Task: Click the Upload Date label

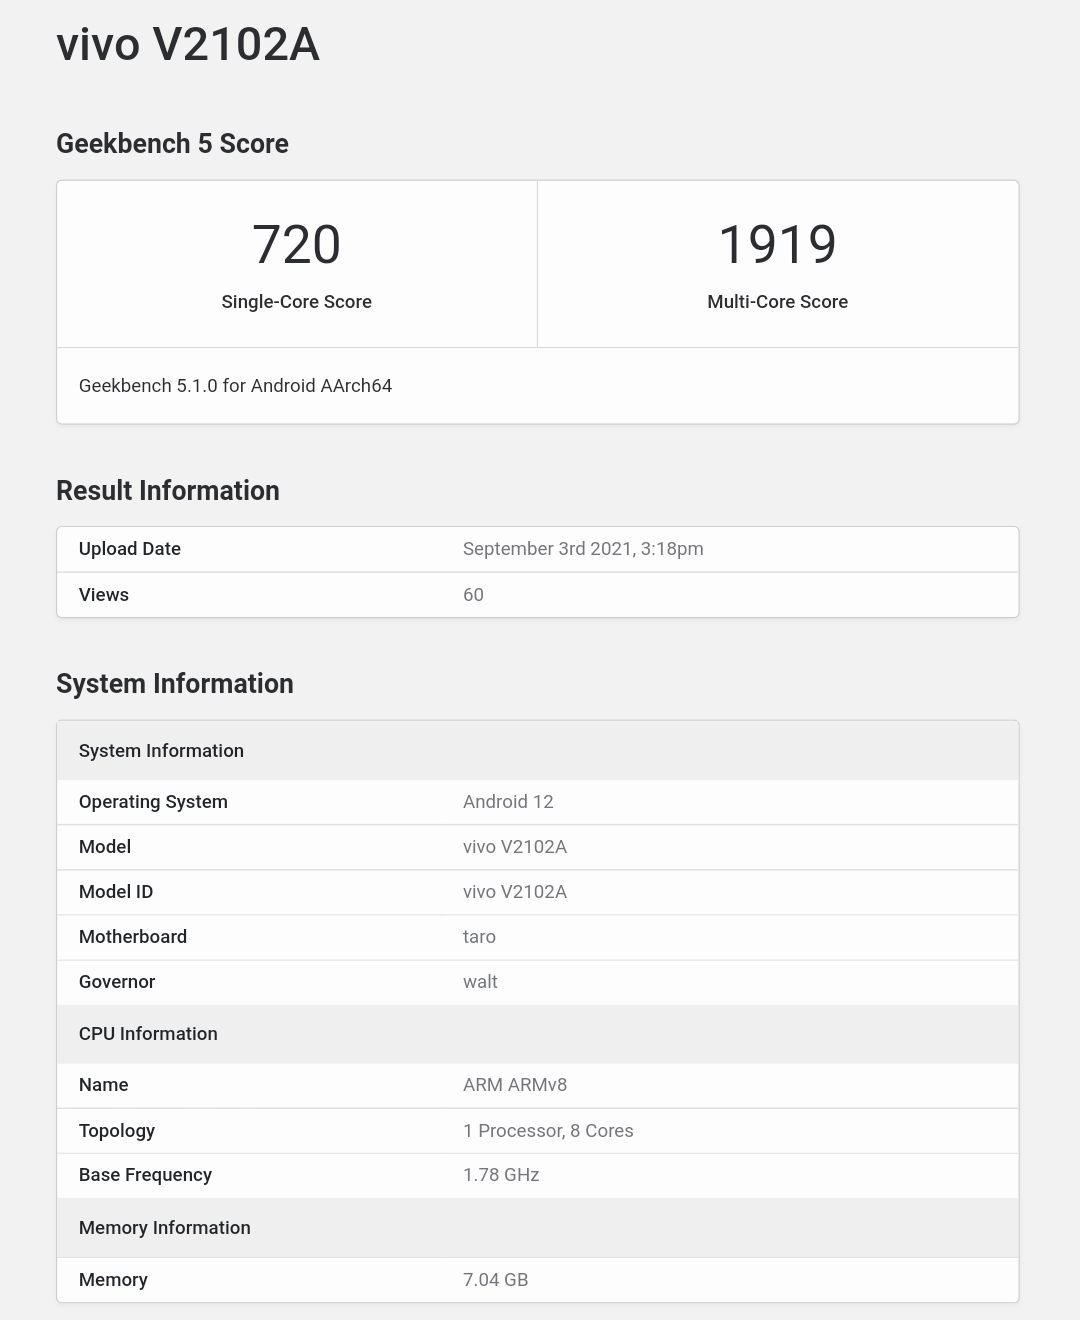Action: click(130, 549)
